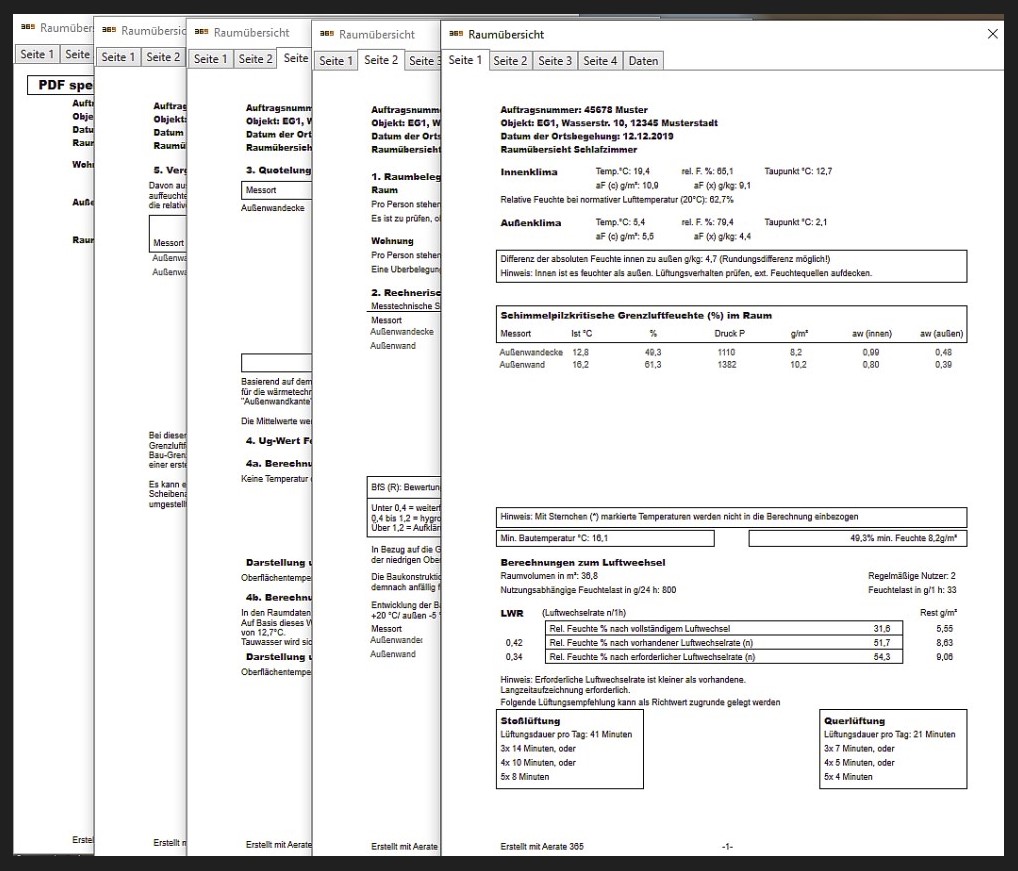
Task: Click 'Auftragsnummer: 45678 Muster' text
Action: coord(573,110)
